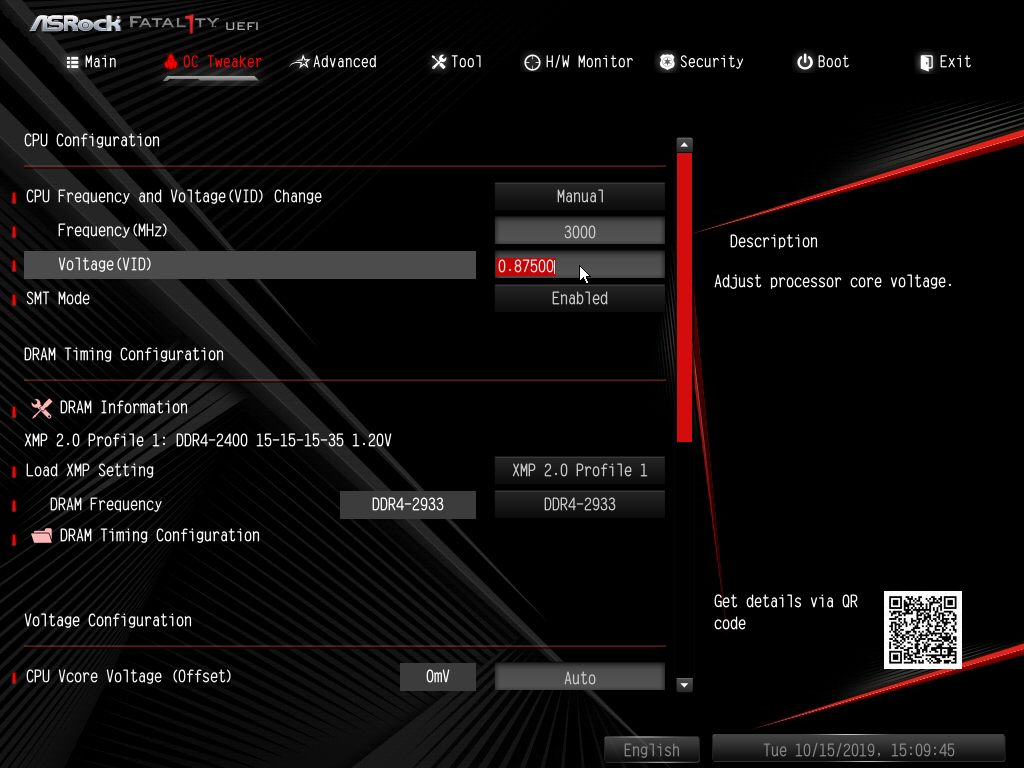Image resolution: width=1024 pixels, height=768 pixels.
Task: Expand DRAM Timing Configuration folder
Action: 41,536
